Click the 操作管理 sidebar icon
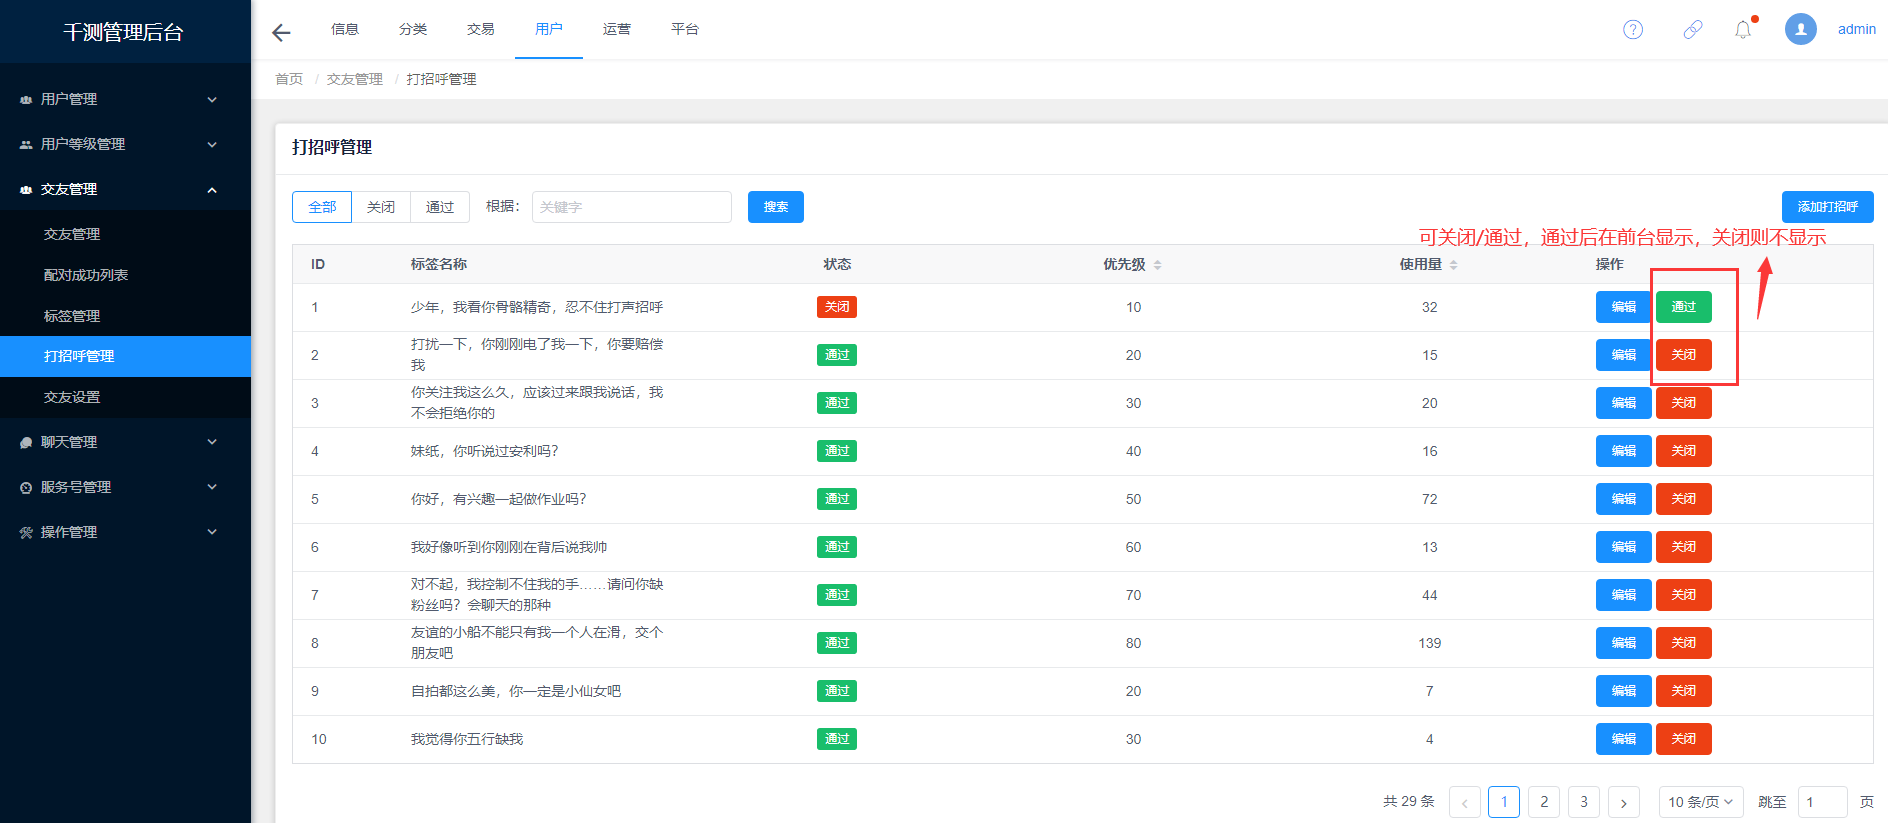 (x=26, y=533)
